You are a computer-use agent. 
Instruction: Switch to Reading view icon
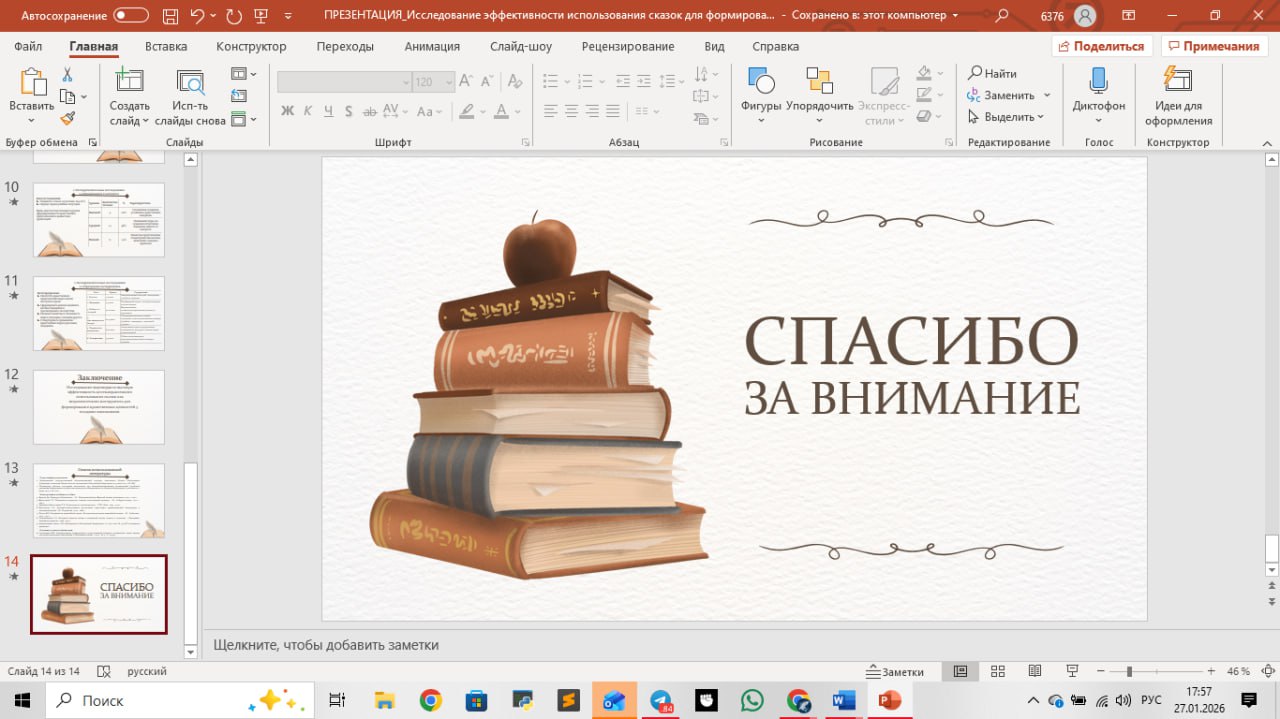tap(1034, 671)
